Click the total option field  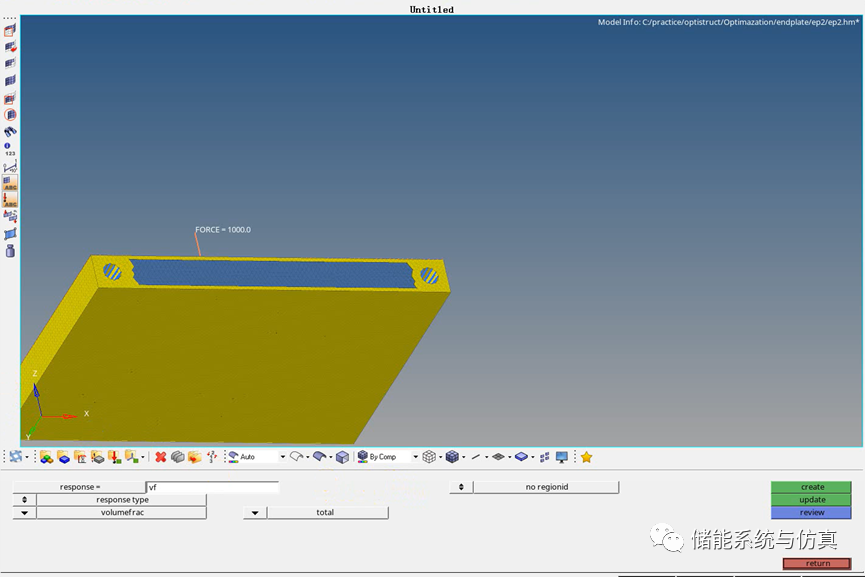pyautogui.click(x=328, y=512)
